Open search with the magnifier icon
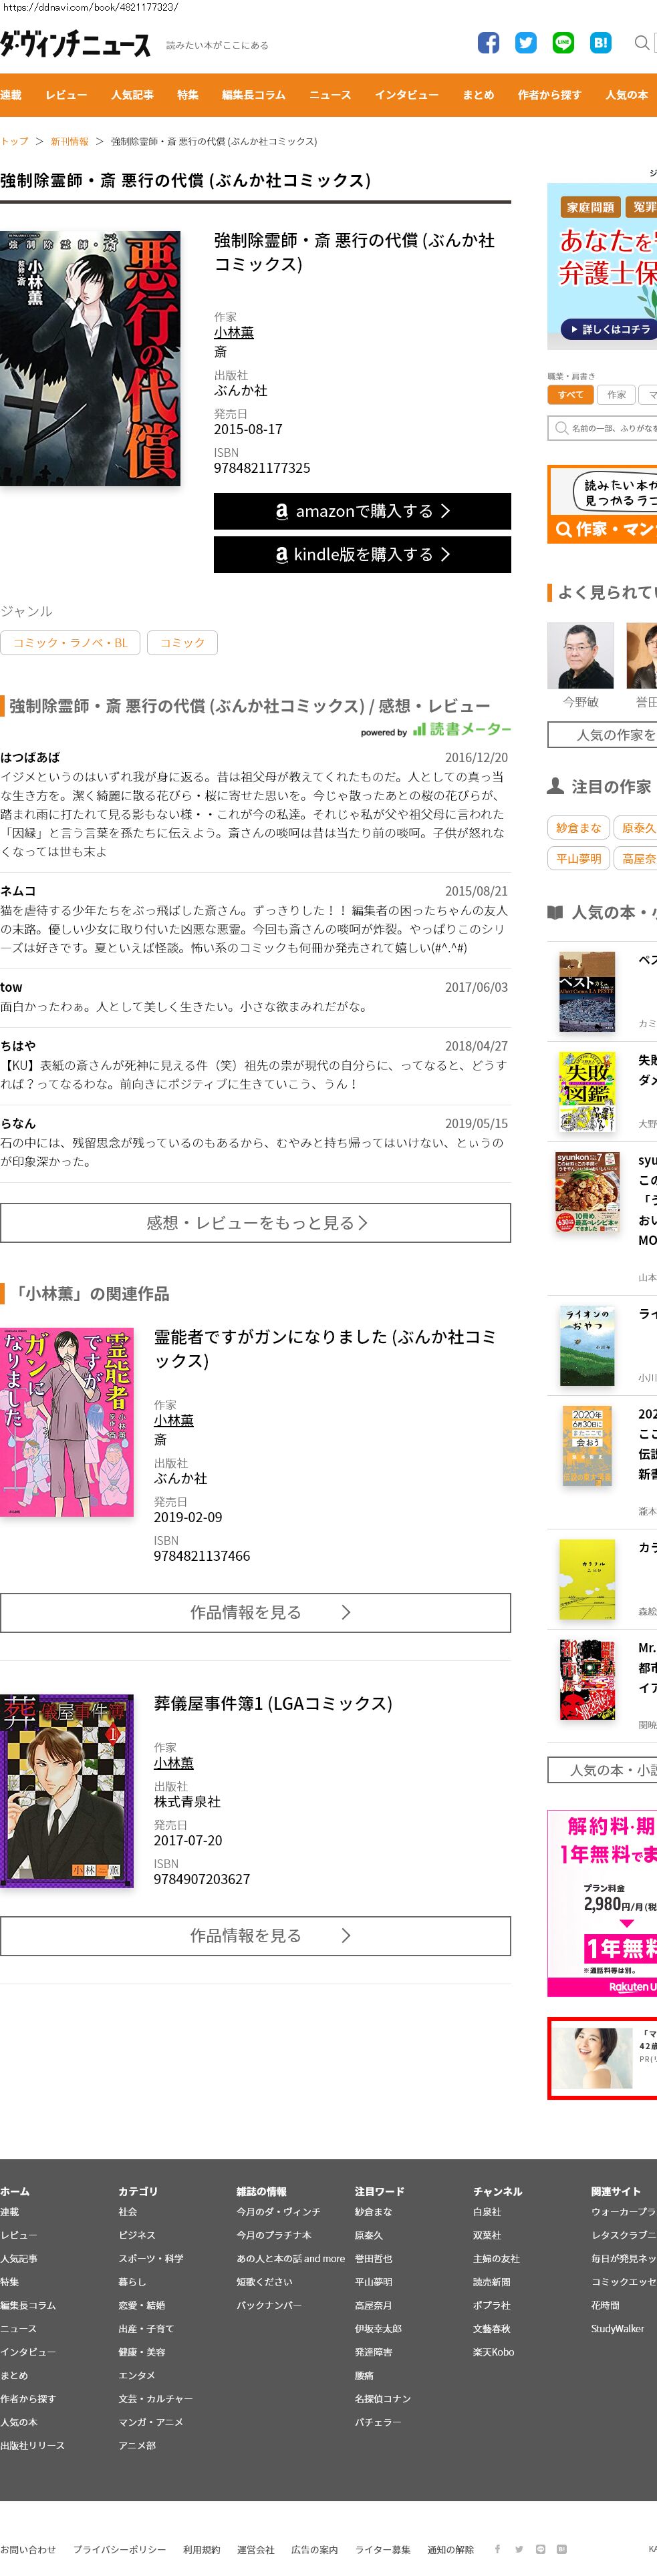The height and width of the screenshot is (2576, 657). tap(641, 43)
